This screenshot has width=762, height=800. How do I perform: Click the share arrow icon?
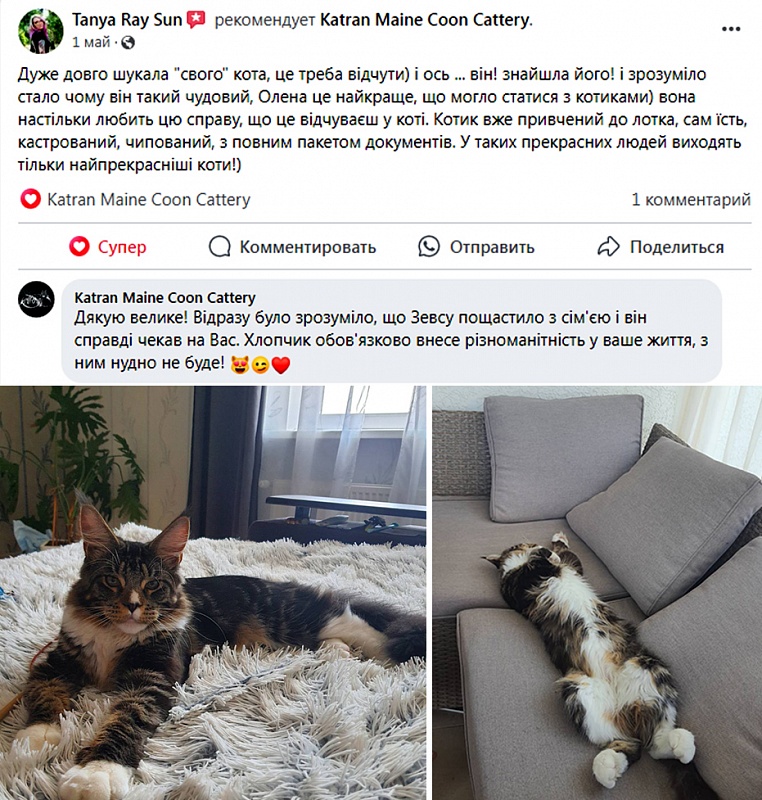click(x=608, y=246)
